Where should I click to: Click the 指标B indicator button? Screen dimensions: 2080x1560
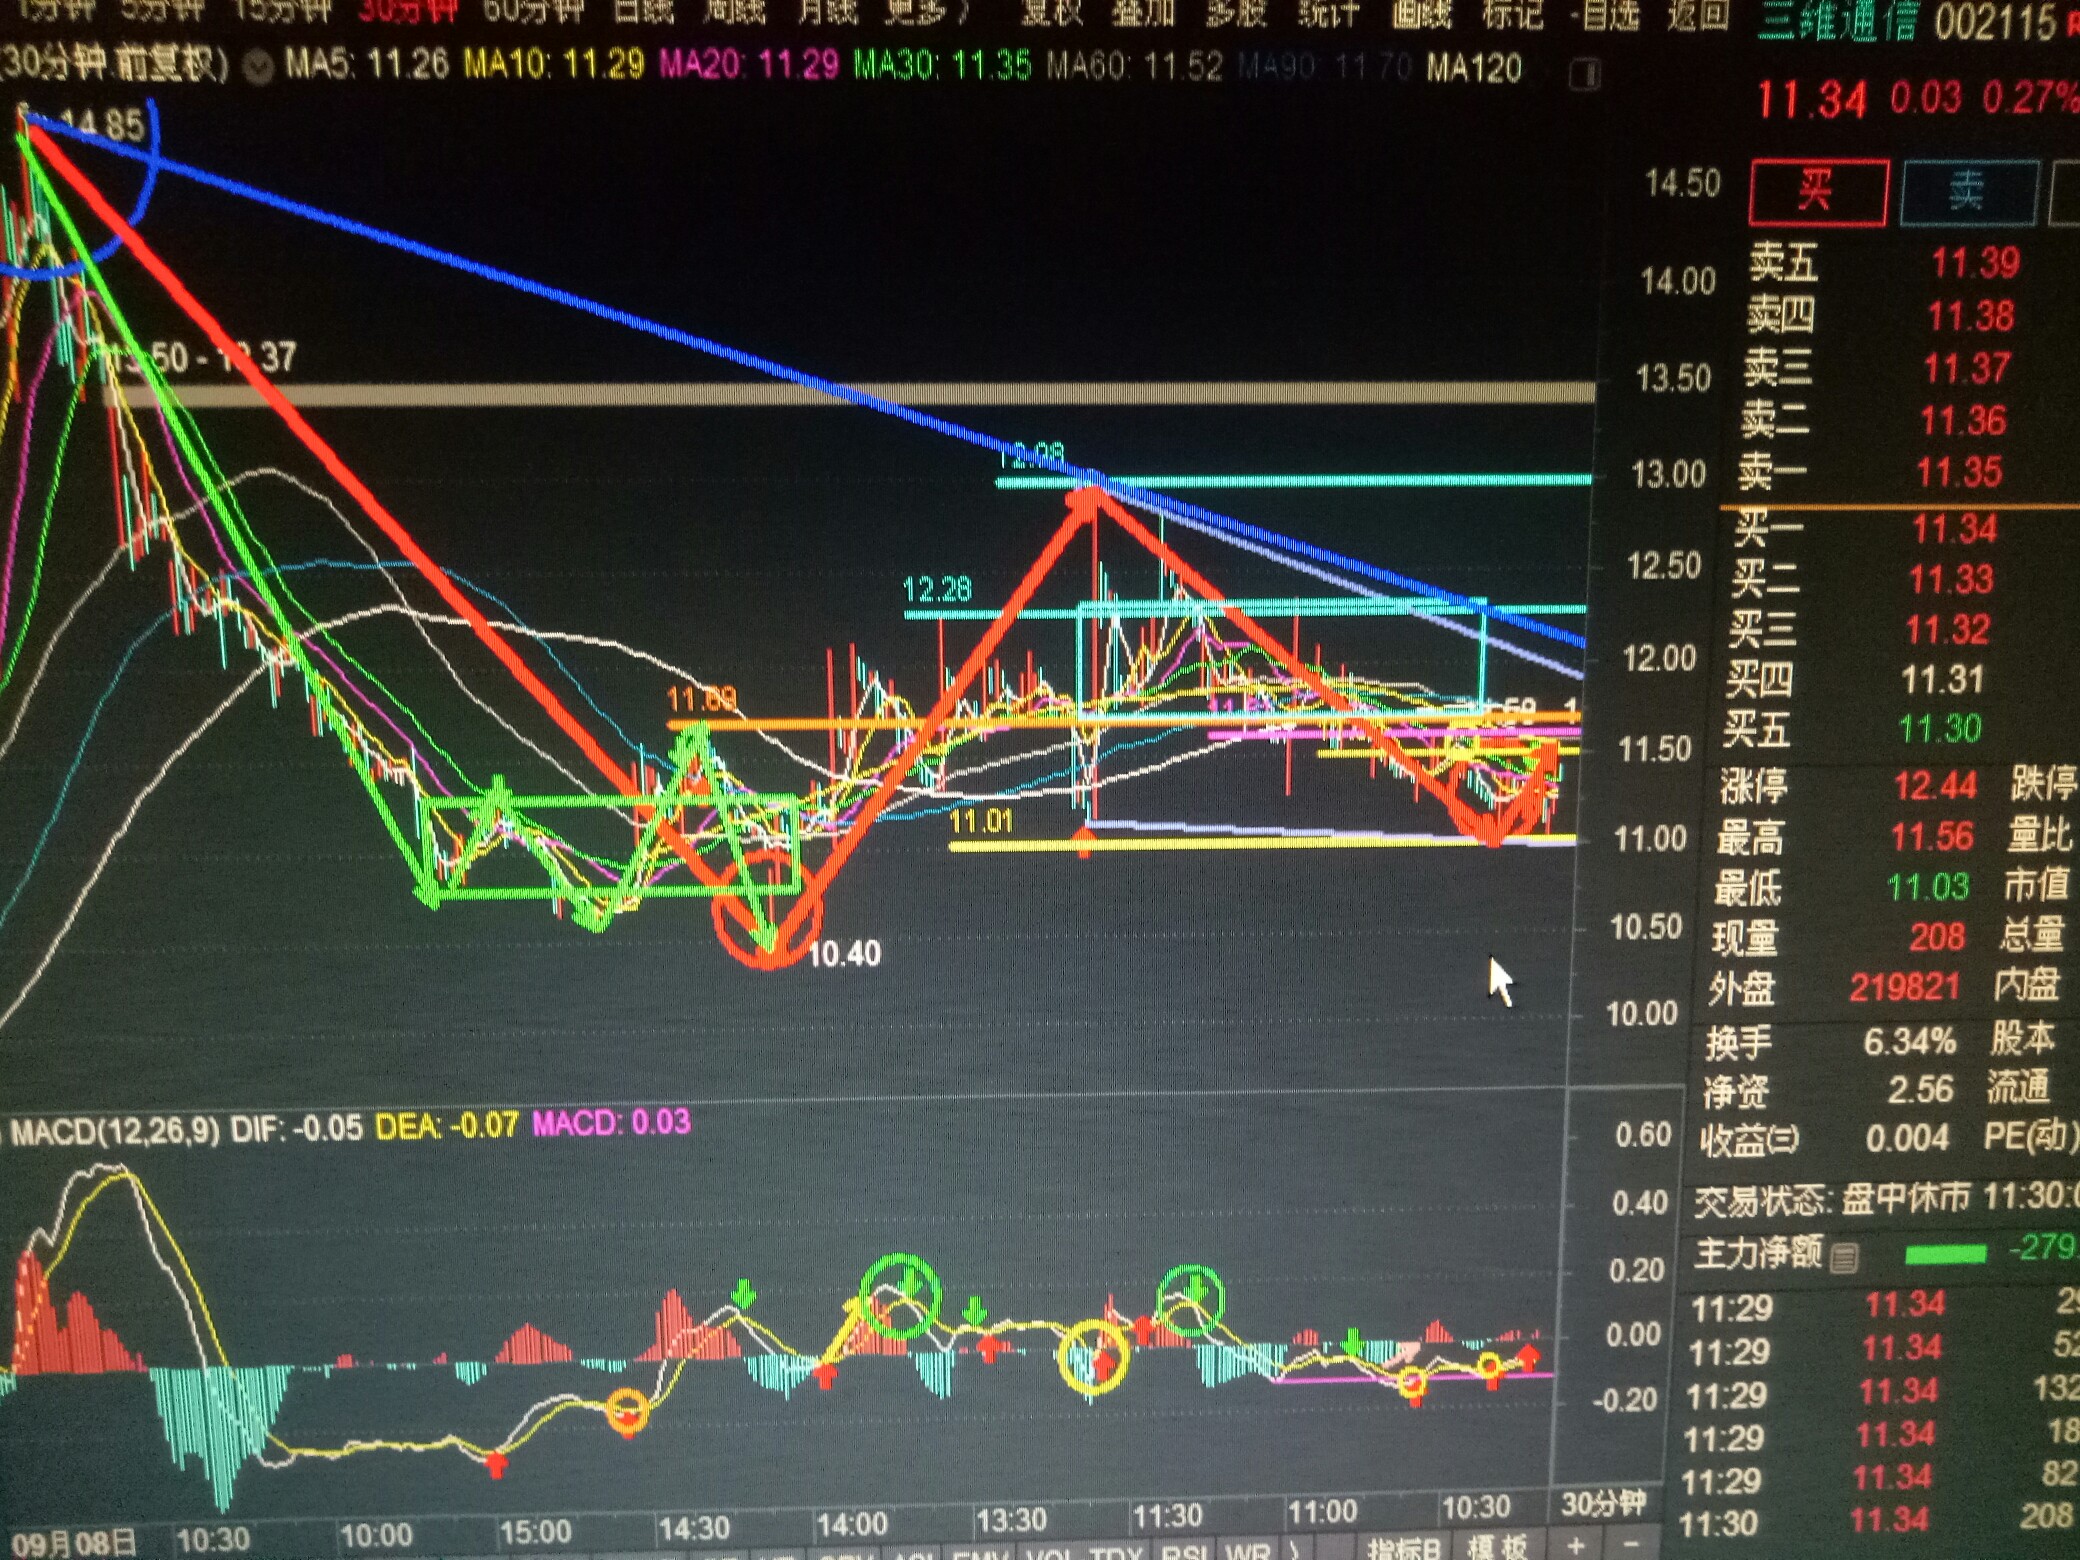coord(1404,1551)
